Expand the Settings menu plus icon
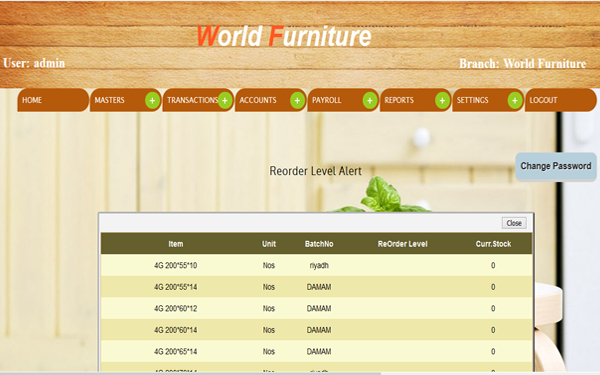This screenshot has height=375, width=600. tap(515, 101)
